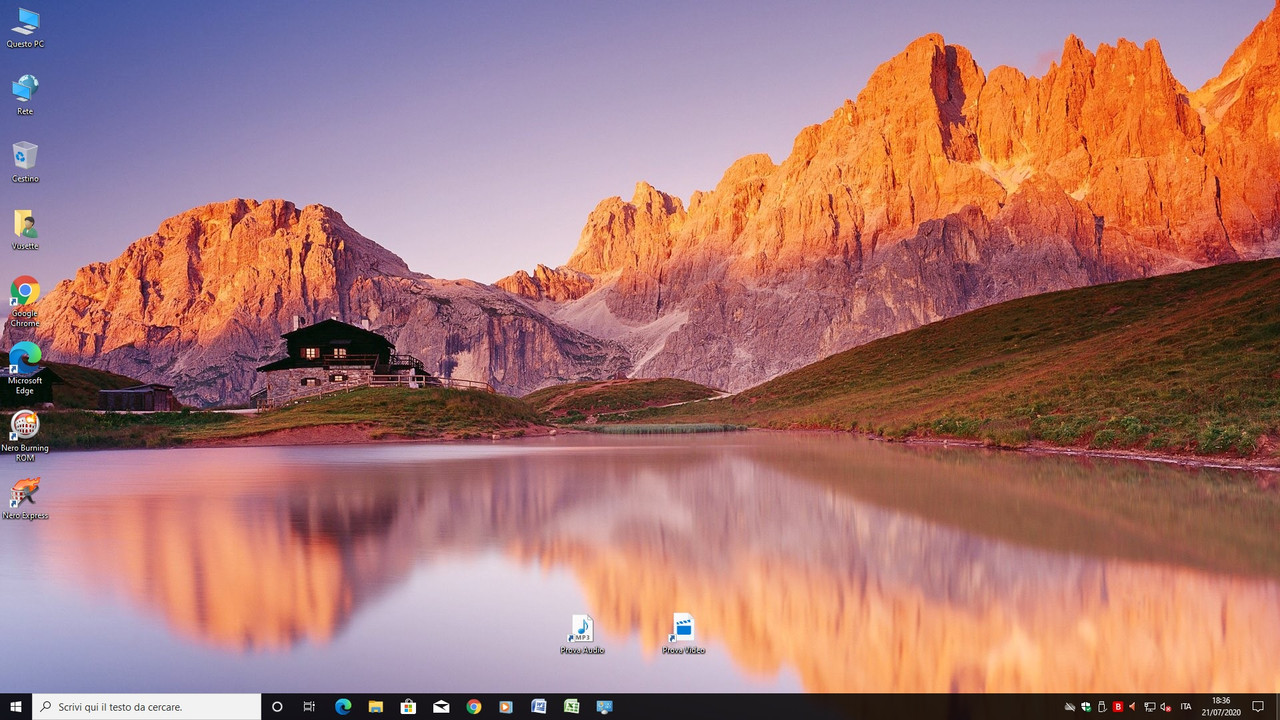This screenshot has width=1280, height=720.
Task: Open the Control Panel taskbar icon
Action: [604, 707]
